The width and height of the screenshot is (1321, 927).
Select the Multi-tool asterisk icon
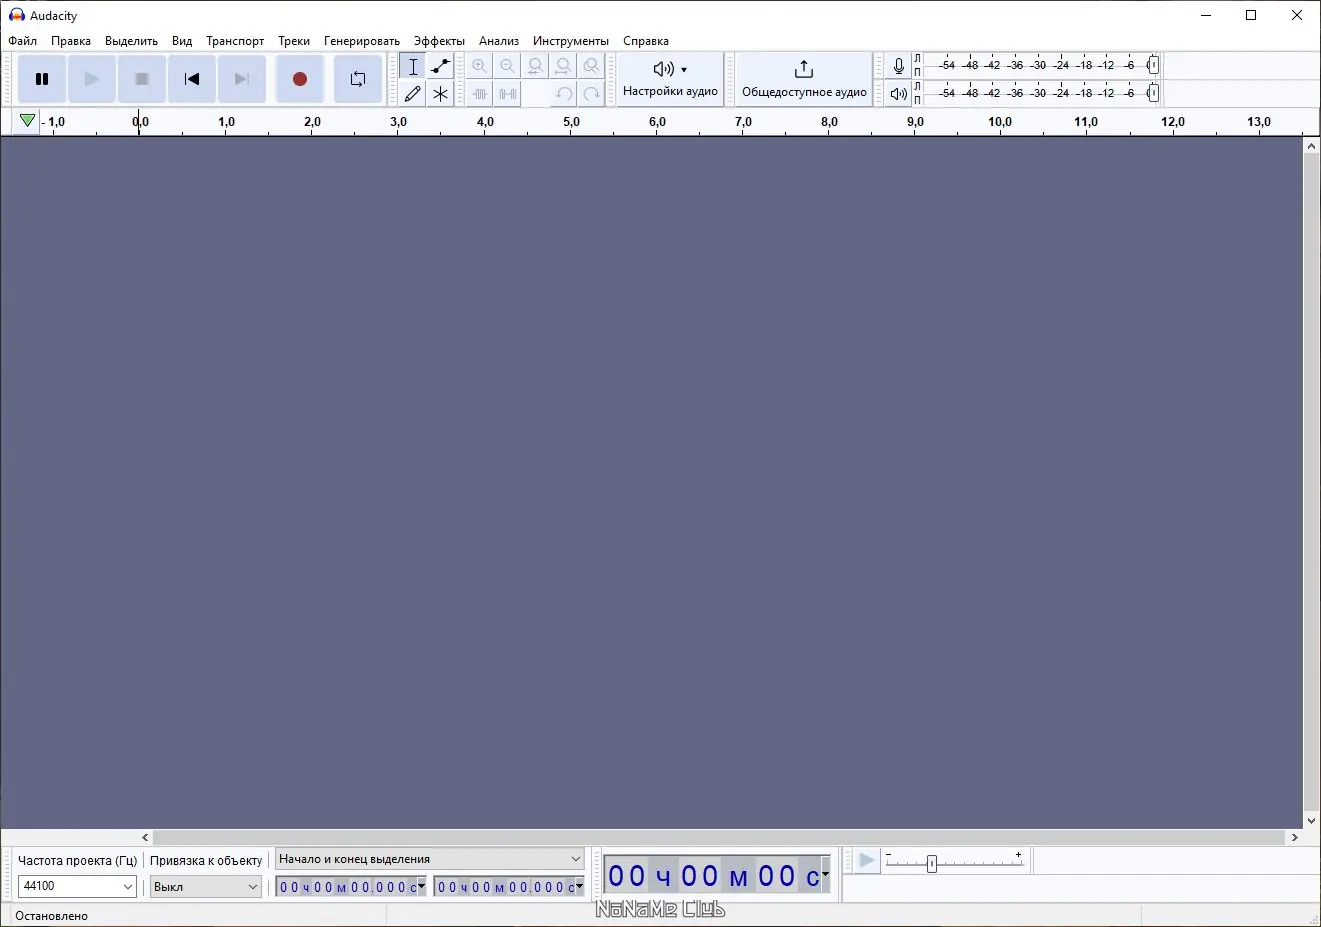pos(440,94)
